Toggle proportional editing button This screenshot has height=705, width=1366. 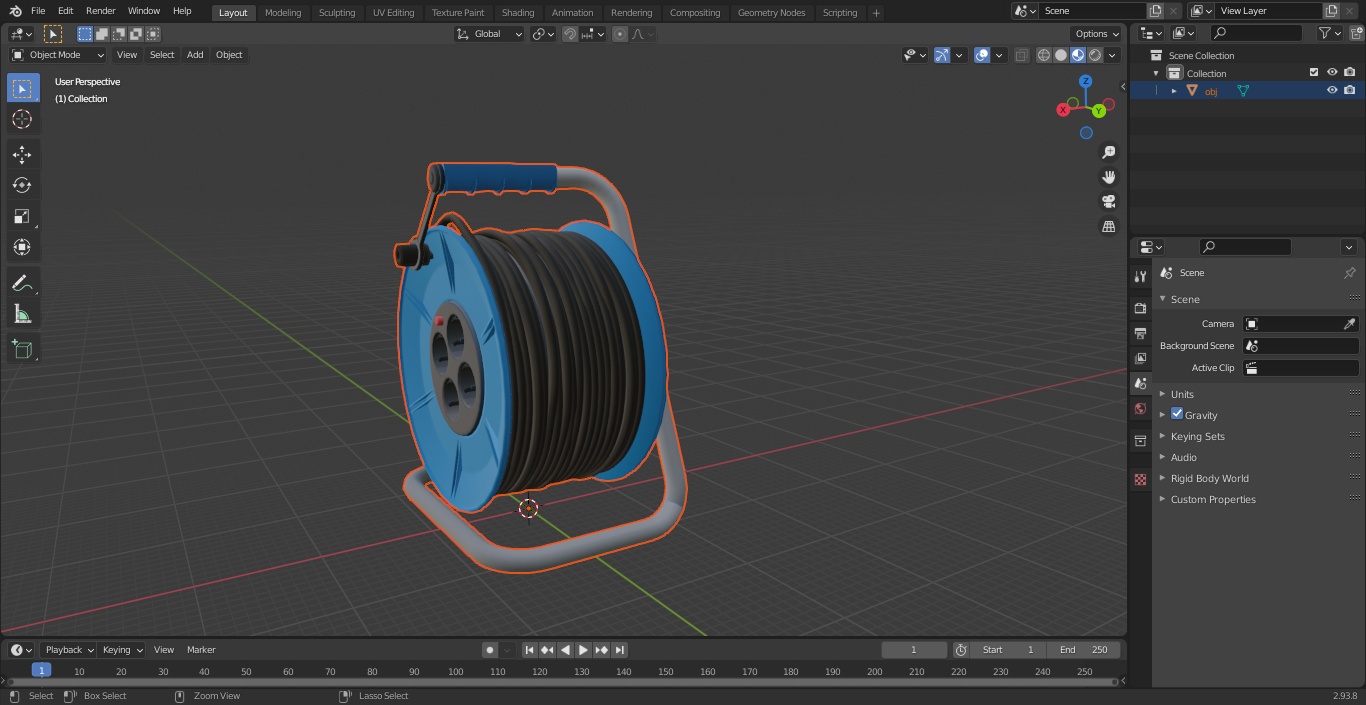[x=620, y=34]
